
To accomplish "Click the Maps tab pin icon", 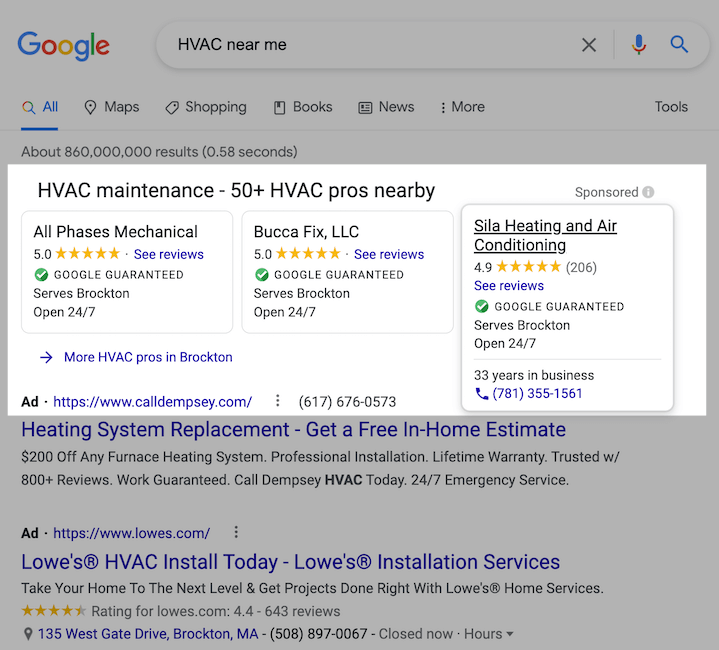I will pyautogui.click(x=90, y=107).
